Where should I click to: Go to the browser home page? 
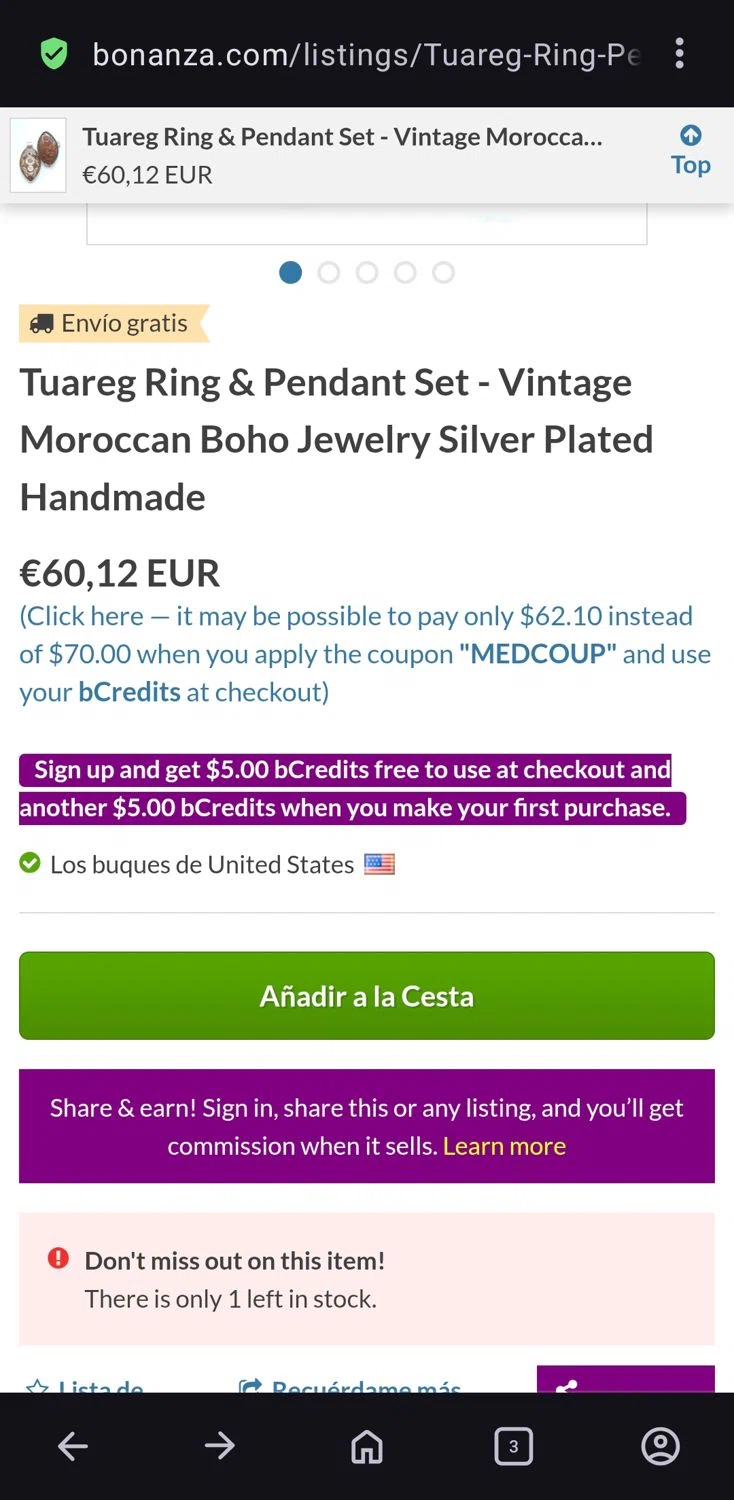366,1446
